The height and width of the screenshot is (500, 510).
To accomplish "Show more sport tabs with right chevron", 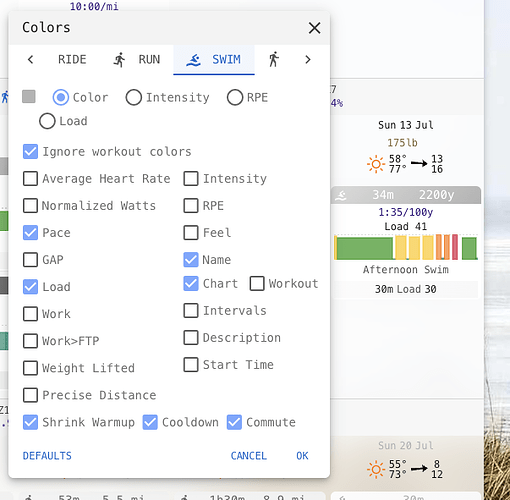I will coord(308,60).
